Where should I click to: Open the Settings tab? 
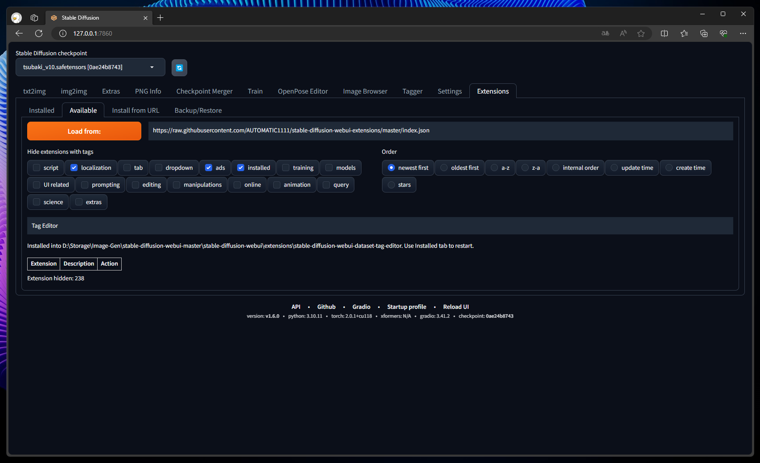tap(449, 91)
